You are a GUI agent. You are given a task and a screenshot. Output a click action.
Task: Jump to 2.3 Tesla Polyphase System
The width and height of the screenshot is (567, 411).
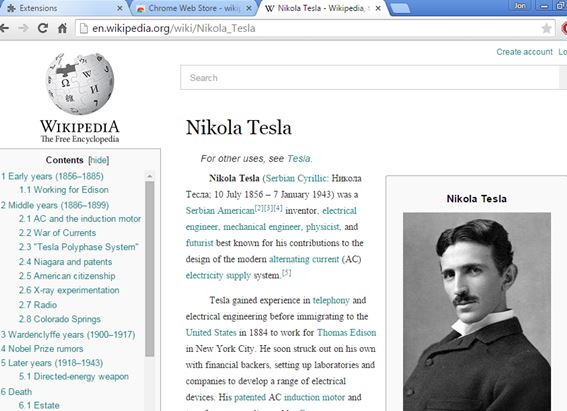point(78,247)
